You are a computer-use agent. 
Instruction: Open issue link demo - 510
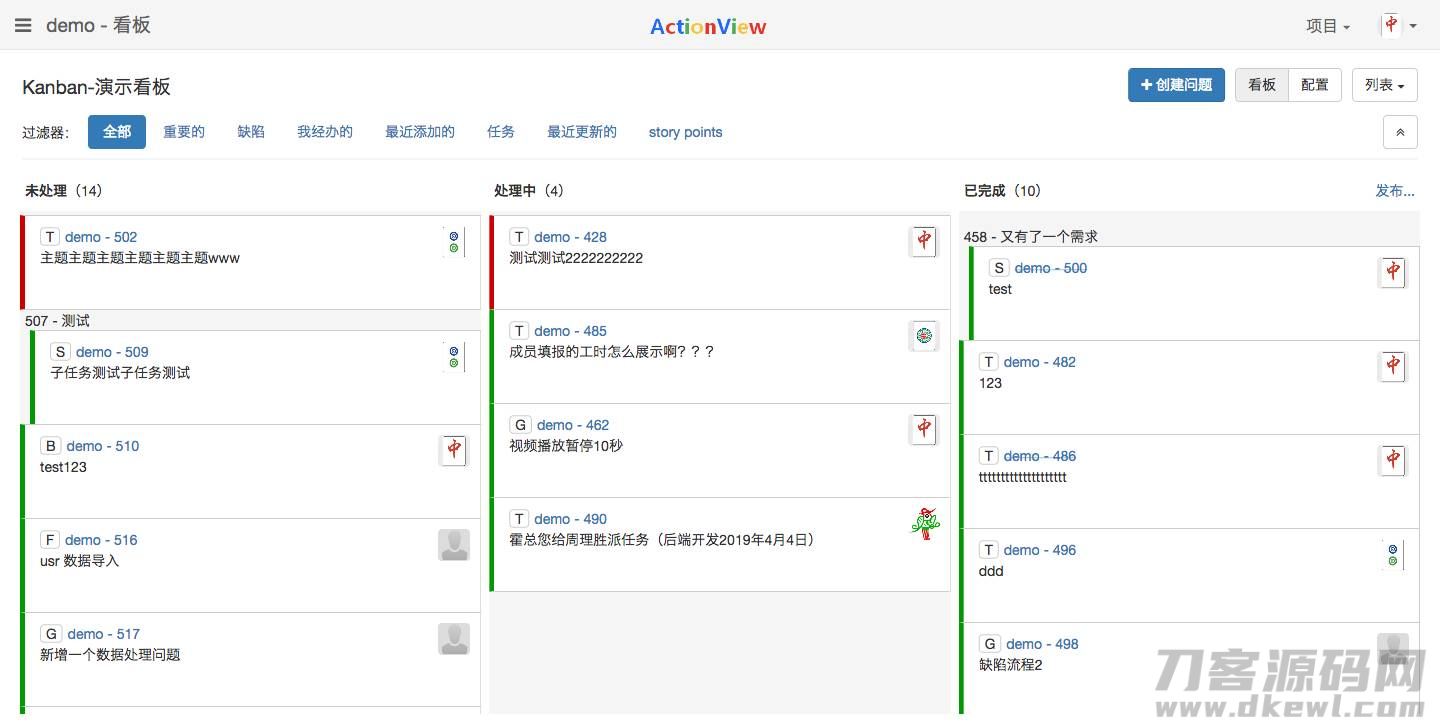(103, 446)
